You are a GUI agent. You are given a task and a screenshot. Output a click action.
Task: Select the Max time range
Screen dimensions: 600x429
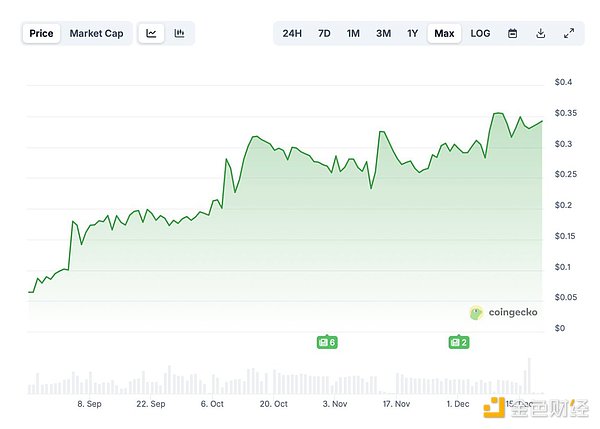[x=444, y=33]
